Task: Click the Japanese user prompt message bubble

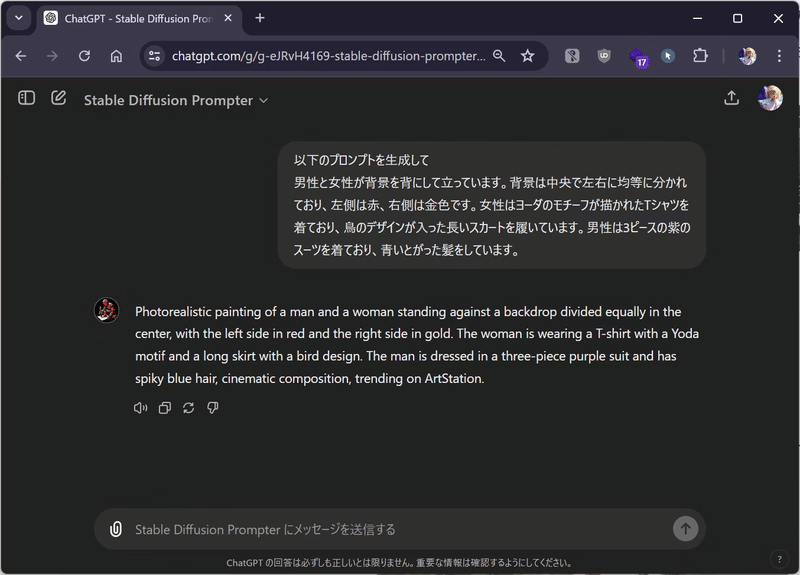Action: click(x=492, y=205)
